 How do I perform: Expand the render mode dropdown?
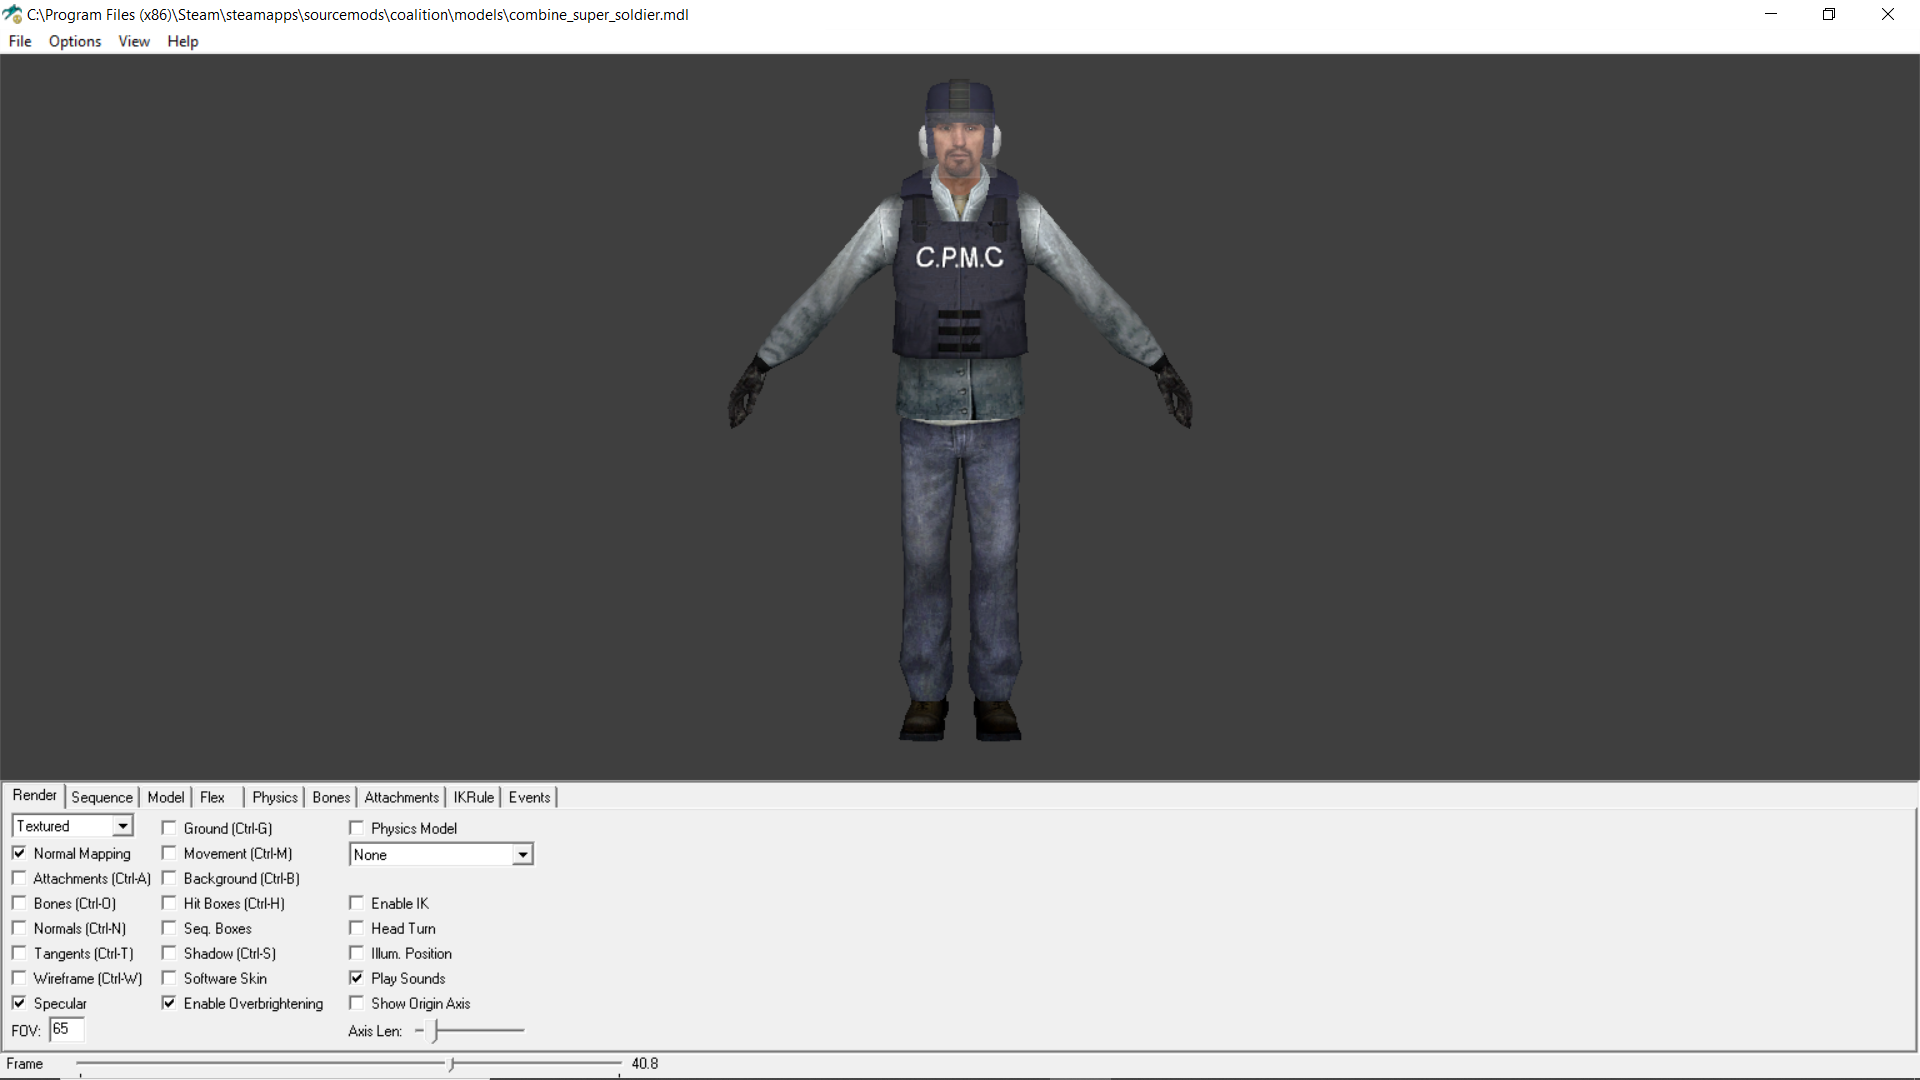(121, 827)
